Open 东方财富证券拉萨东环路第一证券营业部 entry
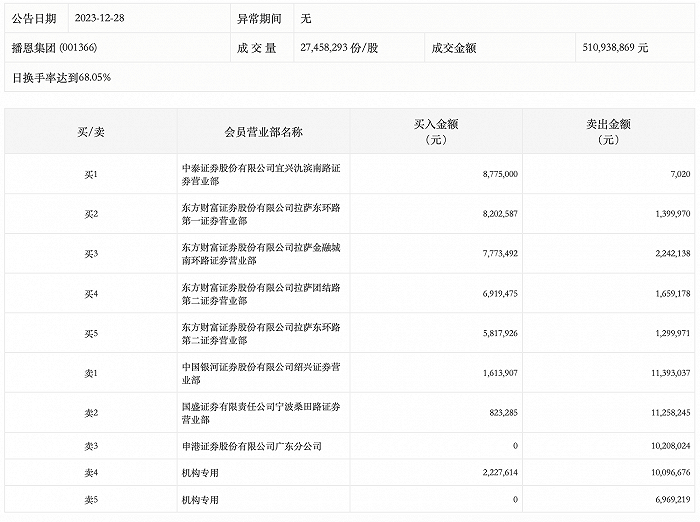700x522 pixels. [x=263, y=213]
